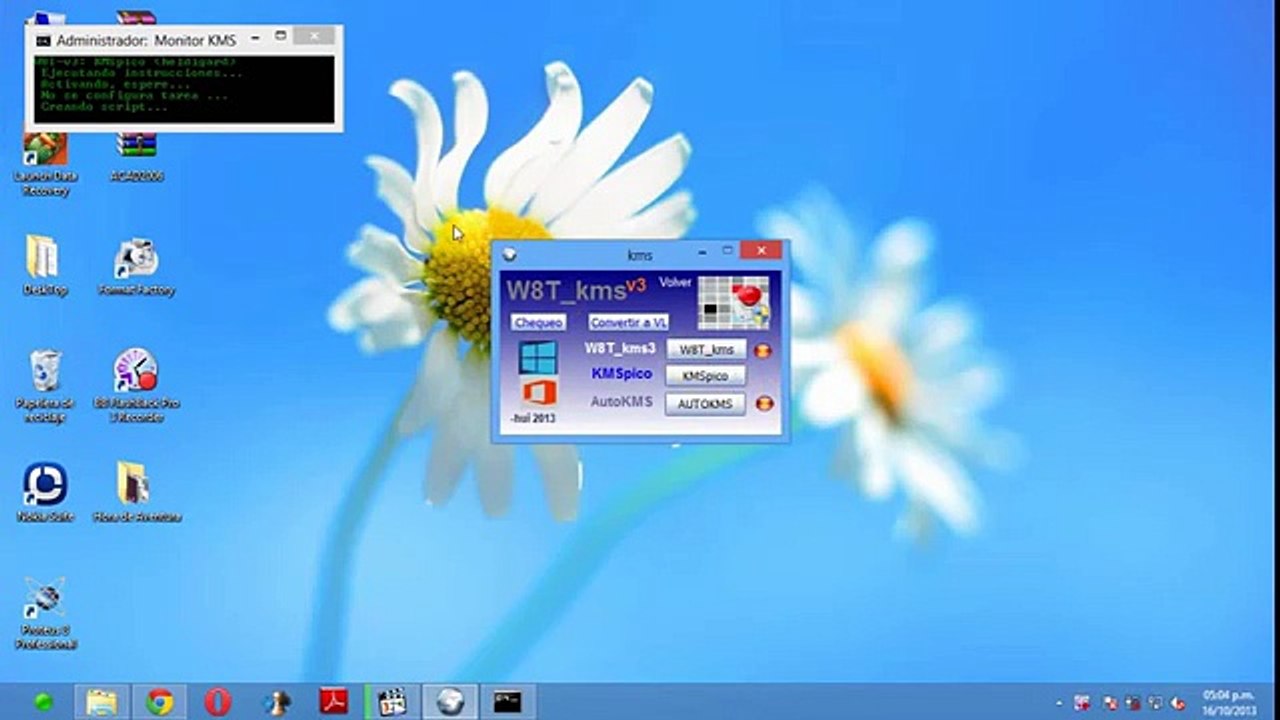This screenshot has width=1280, height=720.
Task: Click the Monitor KMS console system icon
Action: (43, 41)
